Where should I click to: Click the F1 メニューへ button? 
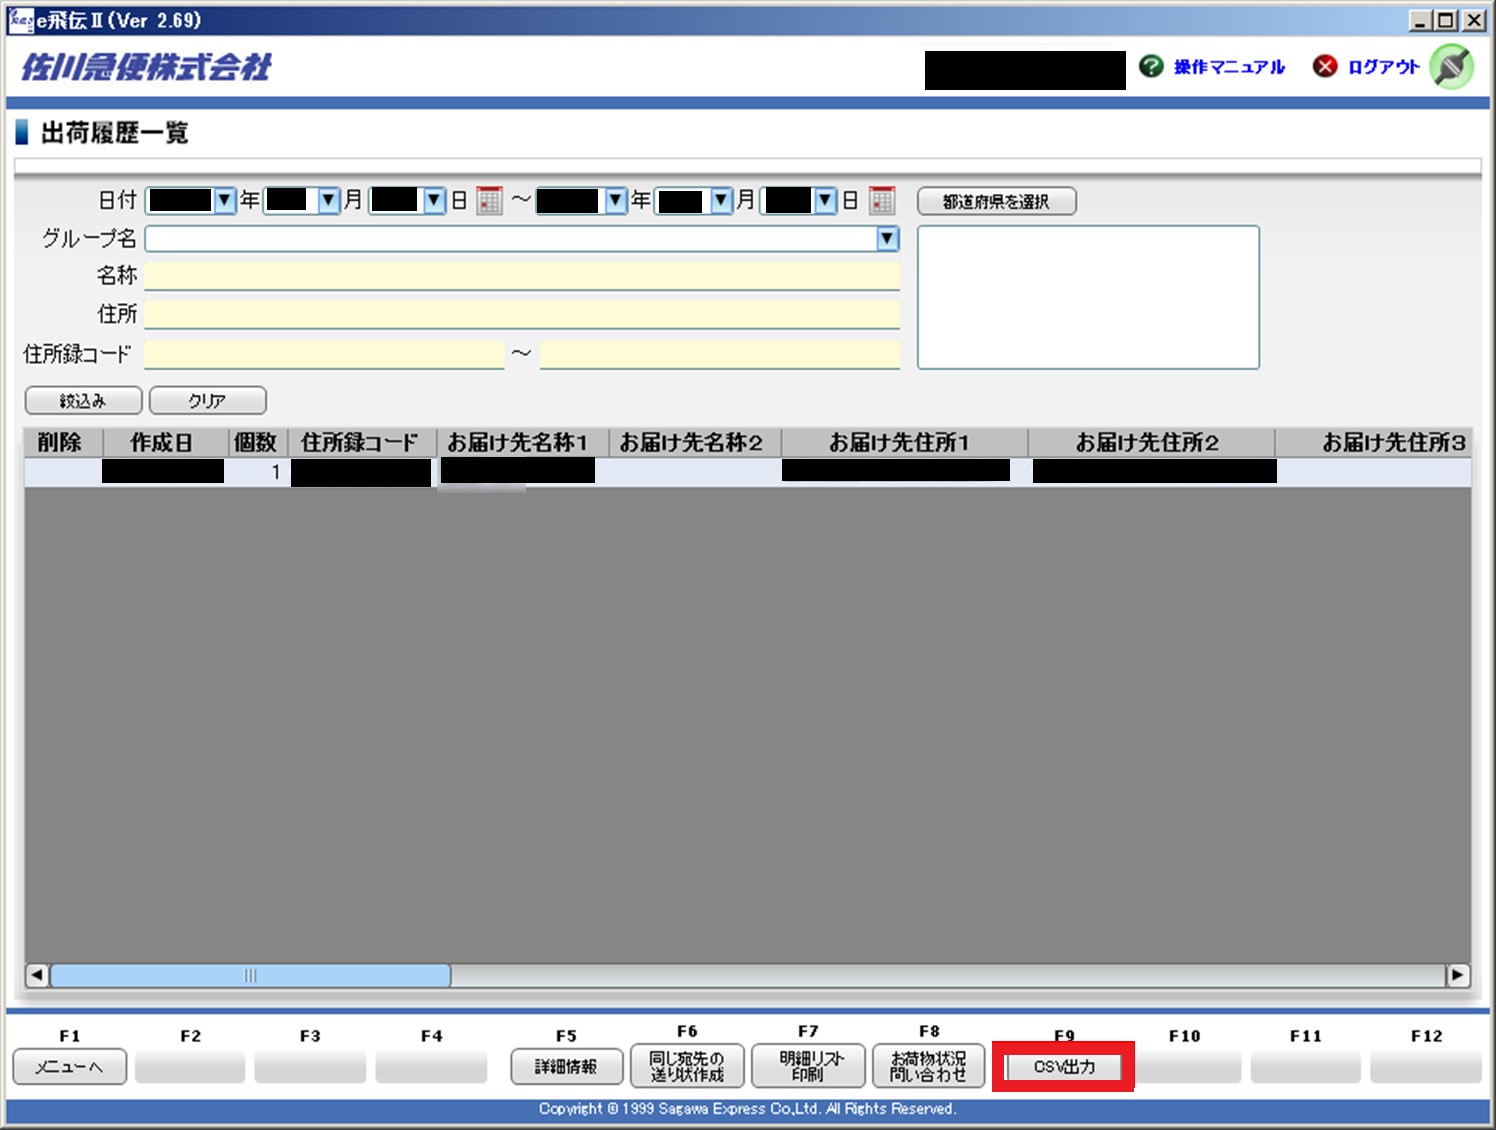(x=70, y=1066)
